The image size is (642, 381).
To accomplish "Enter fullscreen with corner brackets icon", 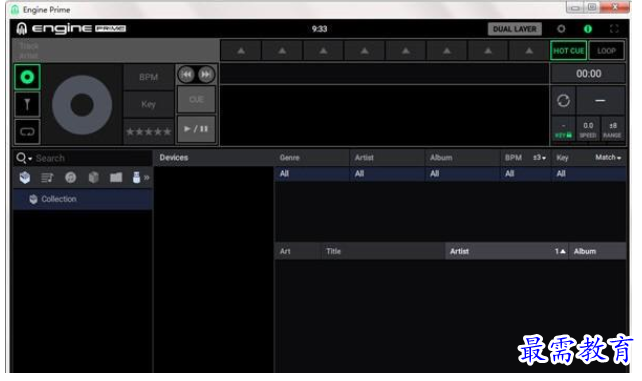I will tap(614, 29).
